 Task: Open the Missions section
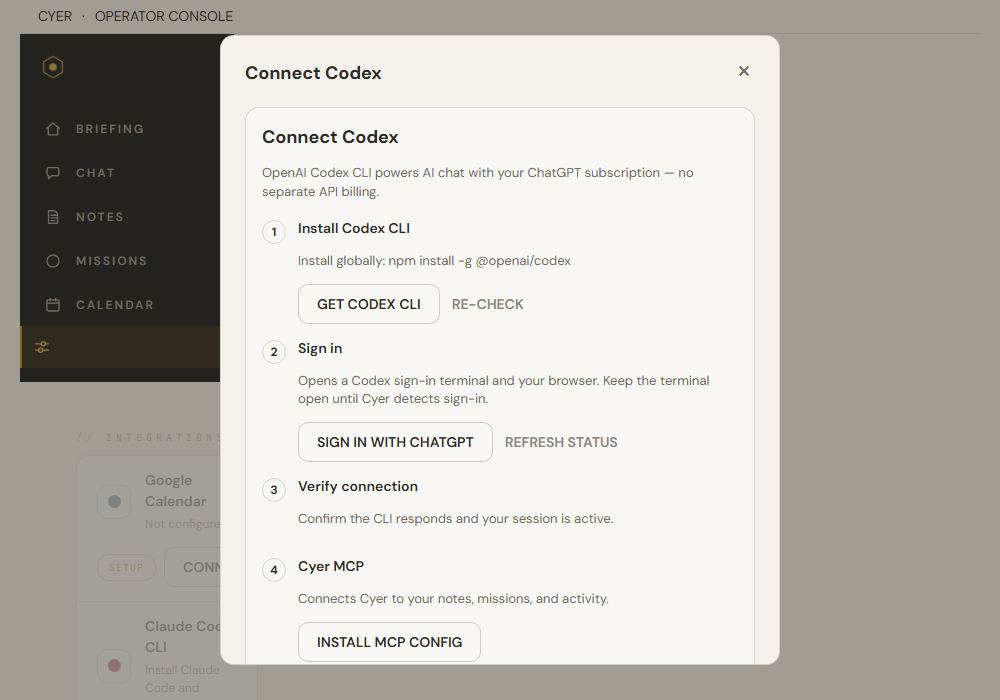[112, 261]
